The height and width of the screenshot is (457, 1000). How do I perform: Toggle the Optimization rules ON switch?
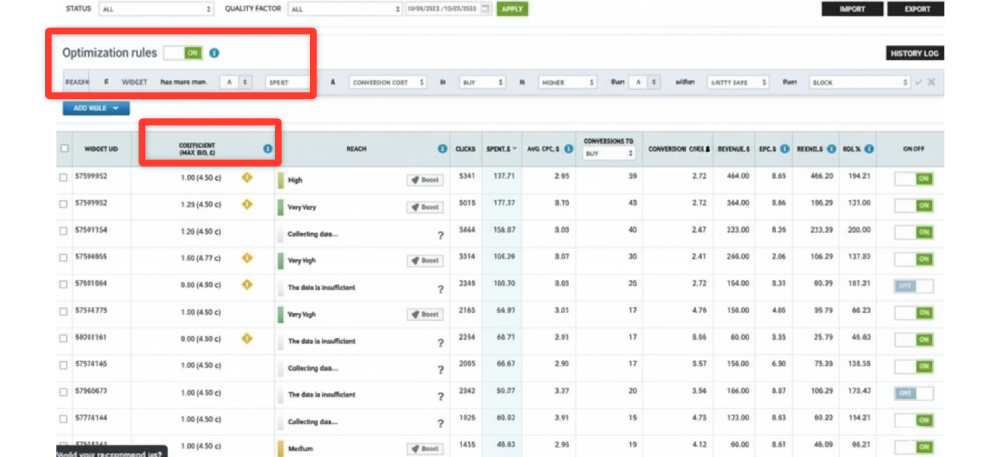[x=182, y=53]
